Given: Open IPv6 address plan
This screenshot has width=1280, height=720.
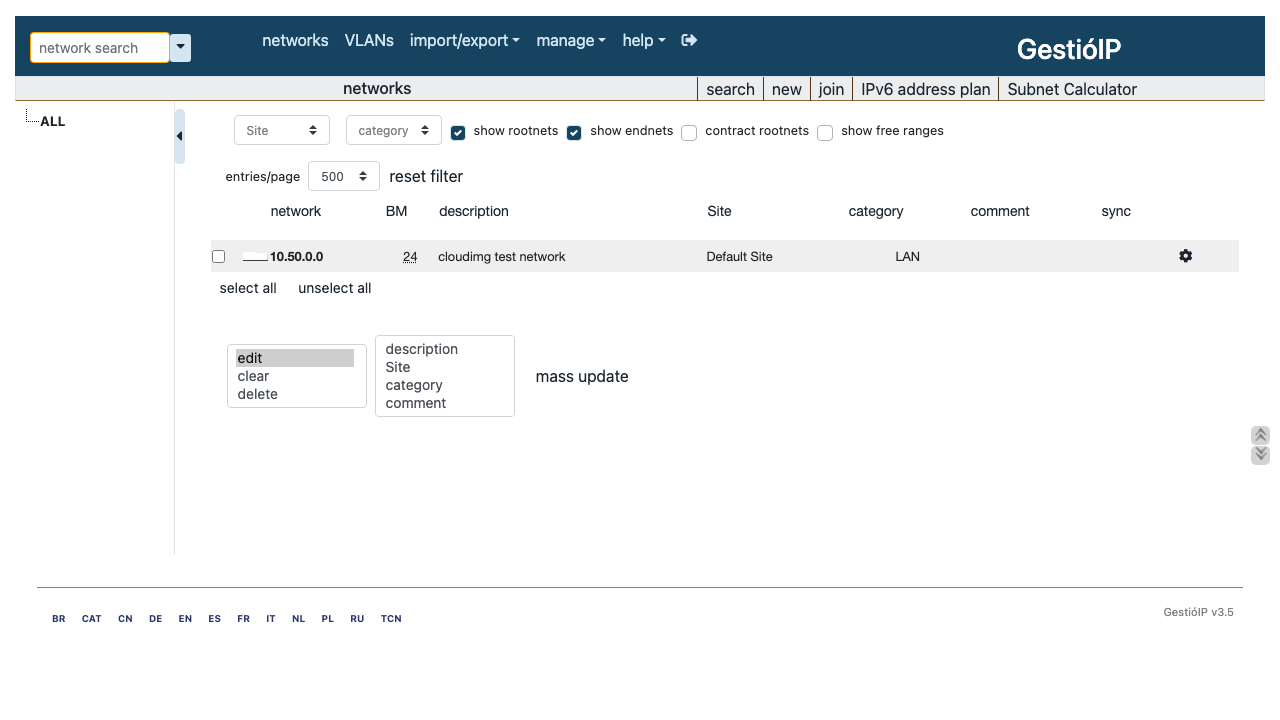Looking at the screenshot, I should 926,89.
